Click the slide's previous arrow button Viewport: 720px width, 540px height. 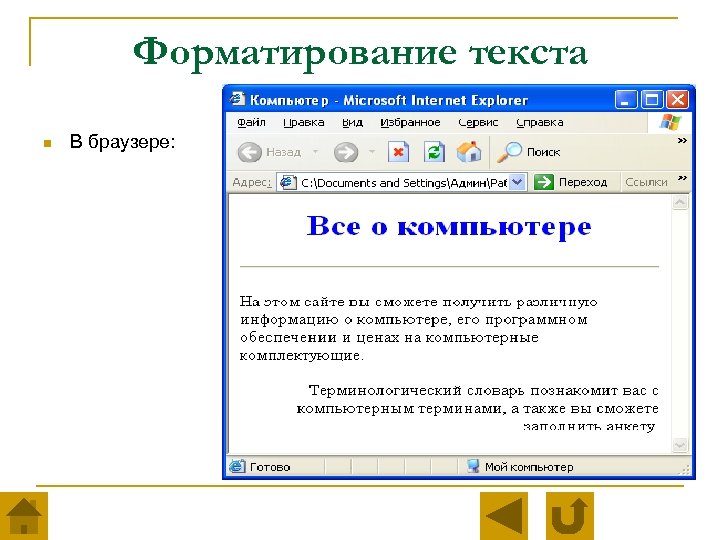504,516
